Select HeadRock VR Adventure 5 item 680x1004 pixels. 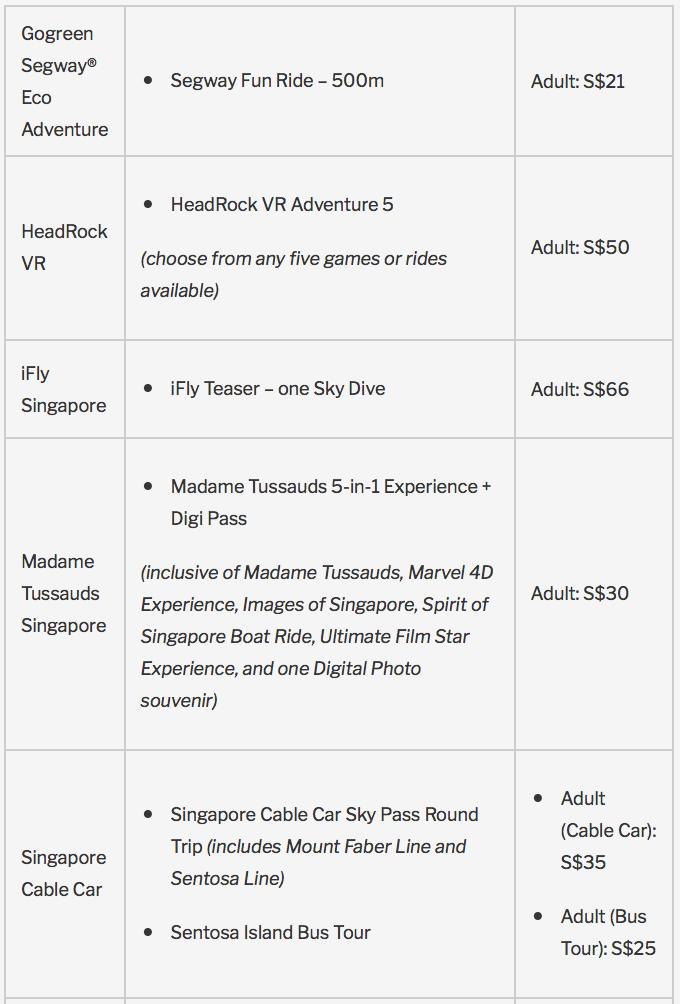pyautogui.click(x=282, y=204)
